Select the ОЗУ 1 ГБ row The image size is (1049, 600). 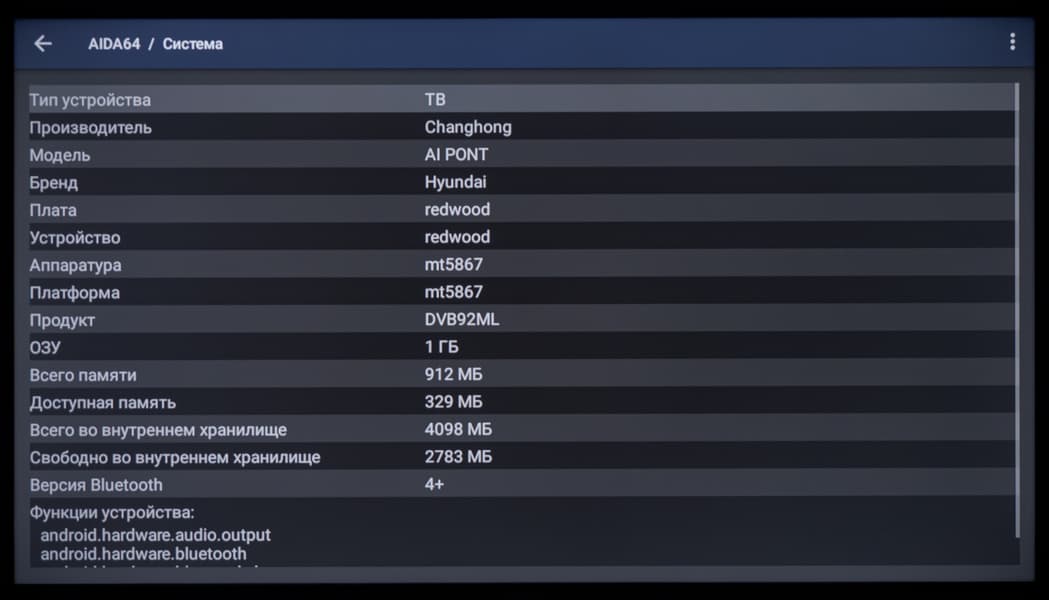coord(520,347)
